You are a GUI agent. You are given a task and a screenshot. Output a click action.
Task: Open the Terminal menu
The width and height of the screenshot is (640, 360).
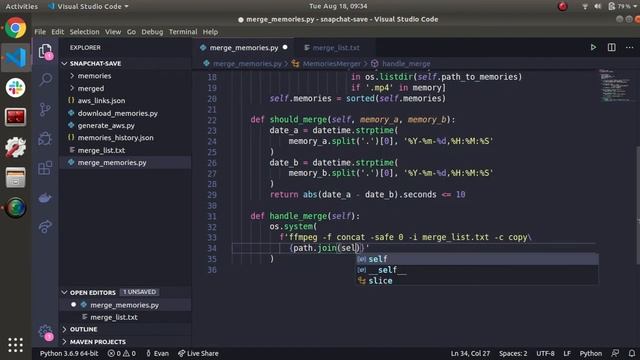point(183,32)
